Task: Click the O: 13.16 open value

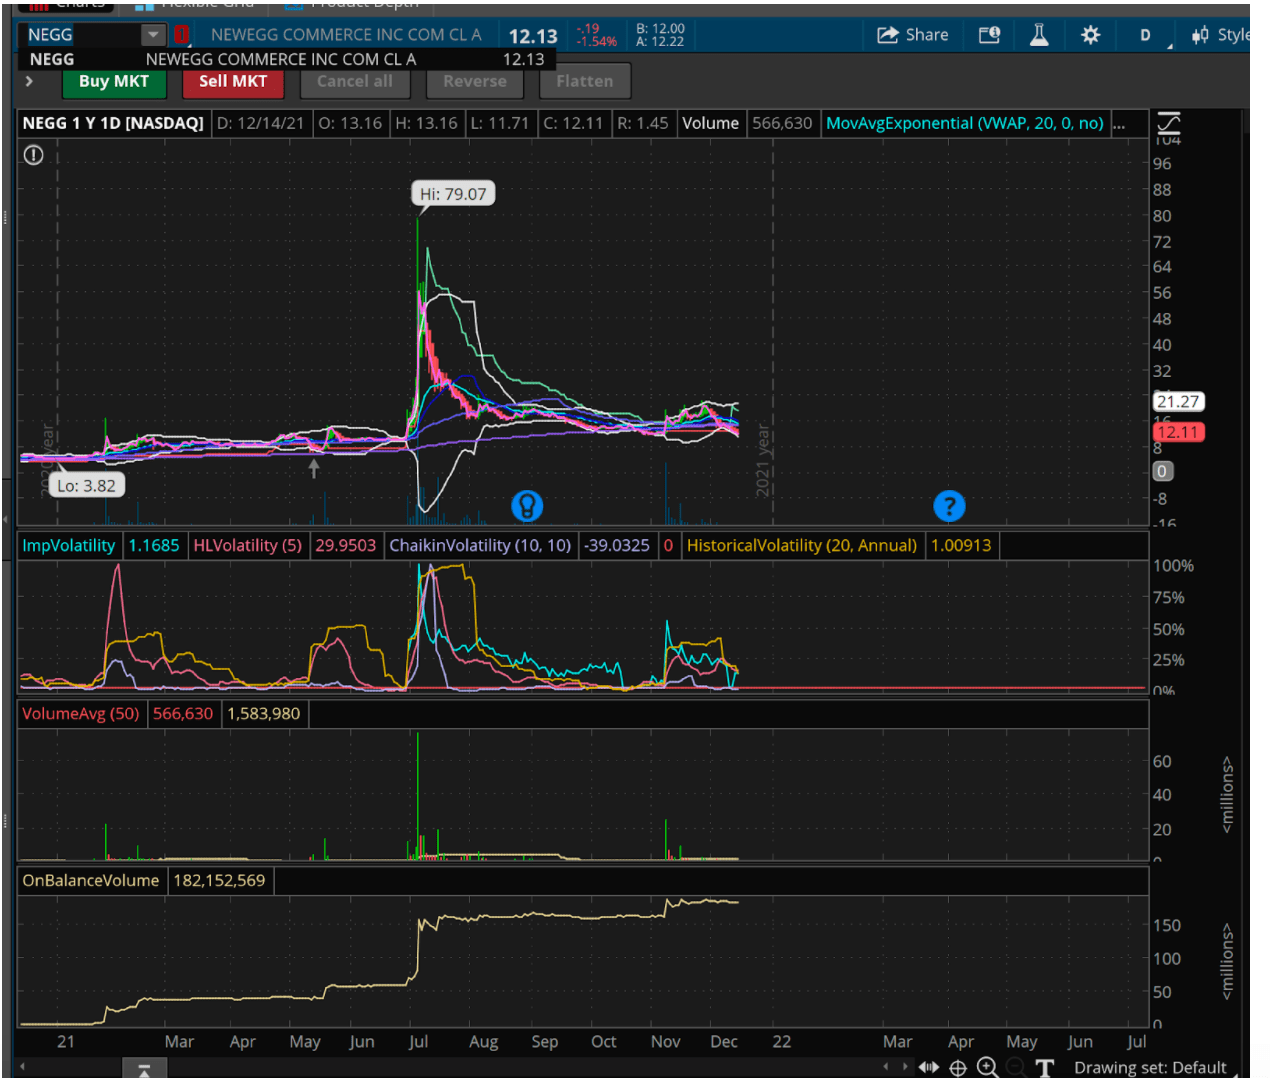Action: click(348, 123)
